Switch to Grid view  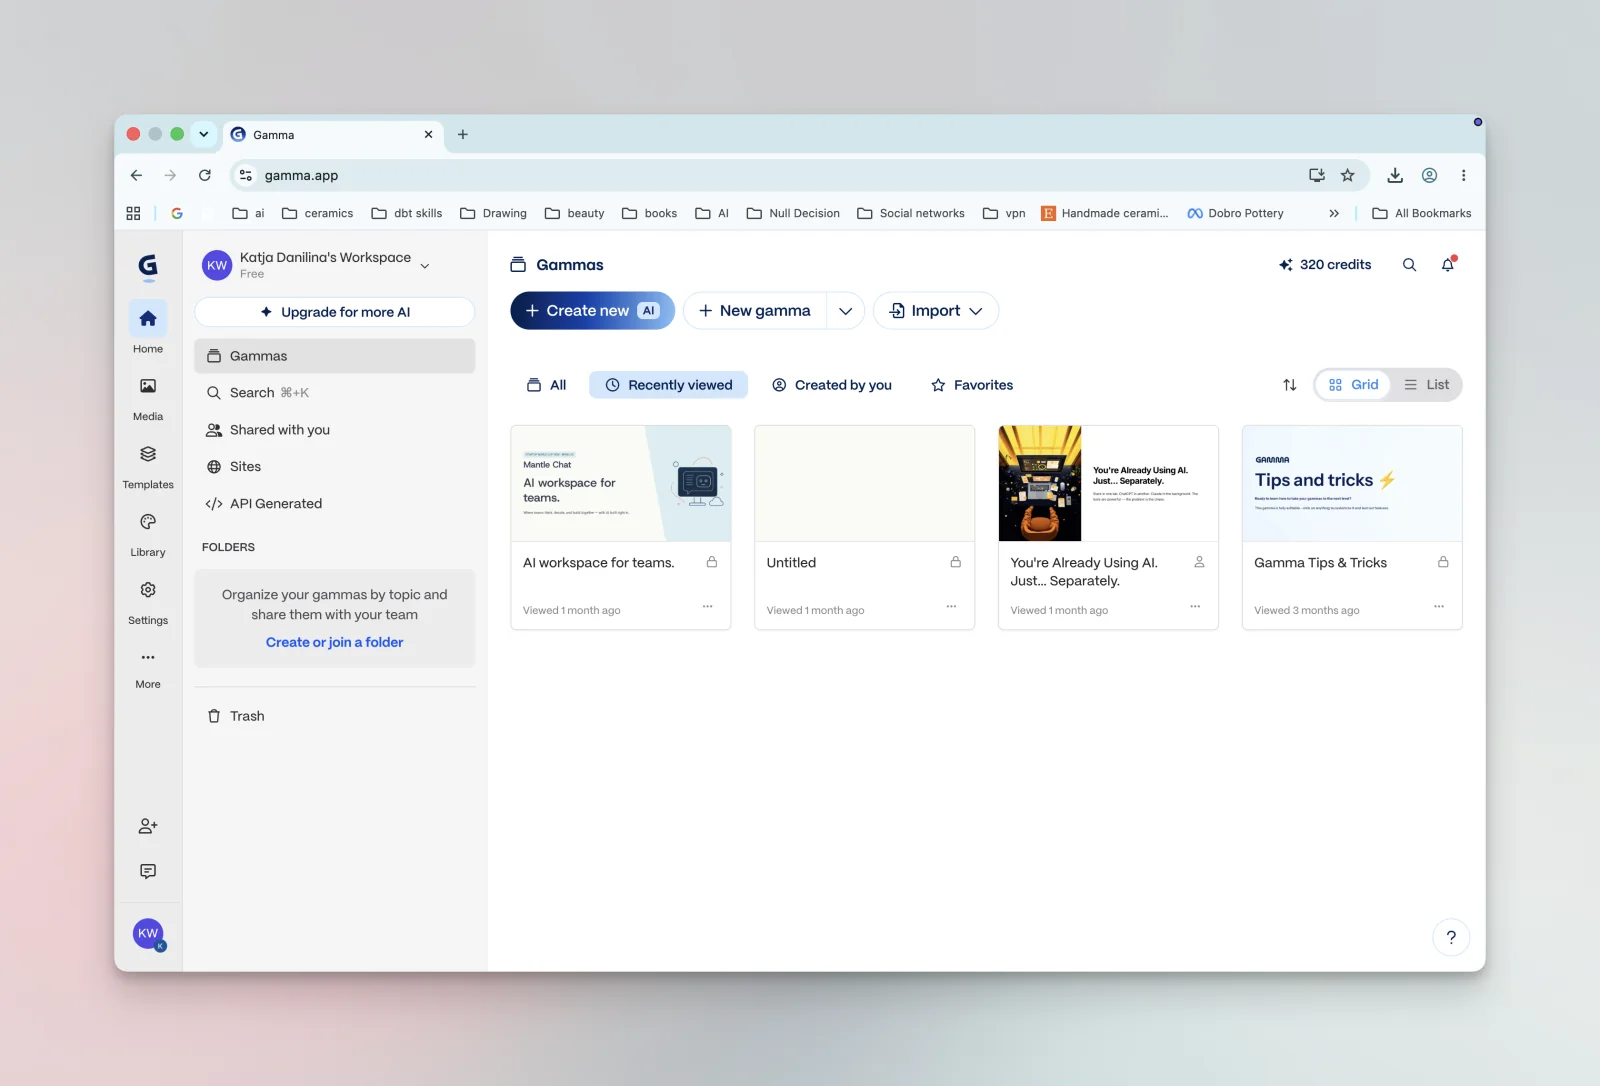(x=1354, y=385)
